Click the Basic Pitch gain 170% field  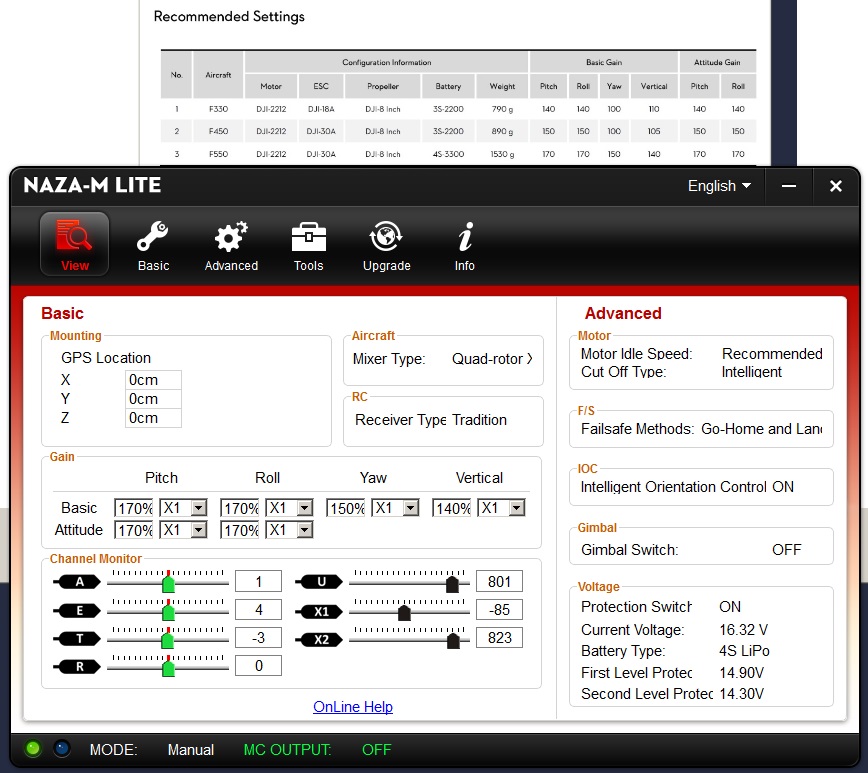pyautogui.click(x=134, y=508)
